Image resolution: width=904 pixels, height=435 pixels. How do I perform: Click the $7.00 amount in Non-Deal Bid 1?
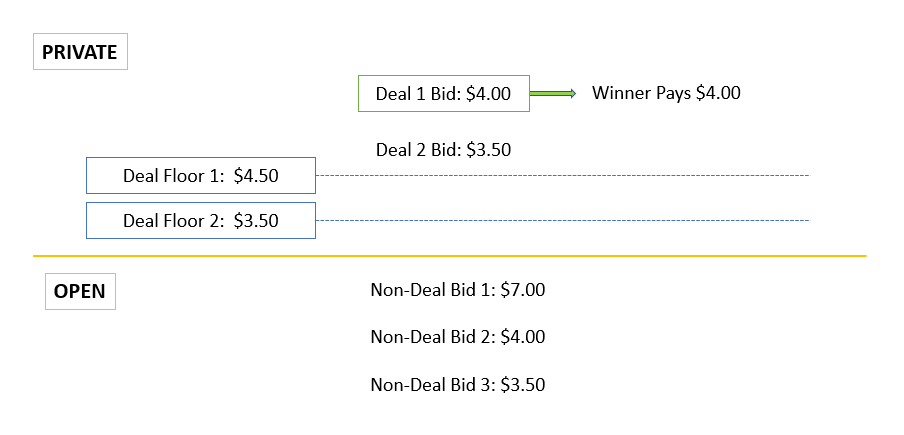point(523,290)
